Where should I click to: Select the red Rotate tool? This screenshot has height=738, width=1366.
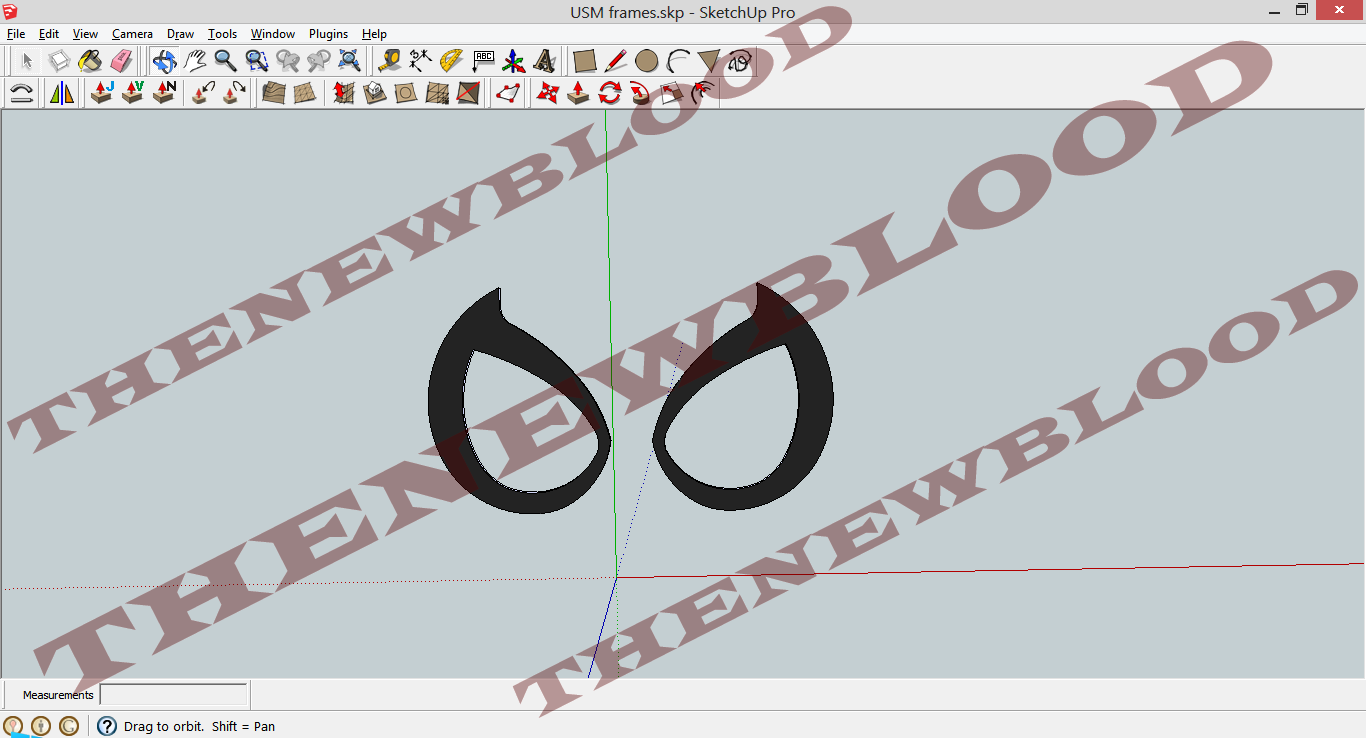tap(609, 93)
